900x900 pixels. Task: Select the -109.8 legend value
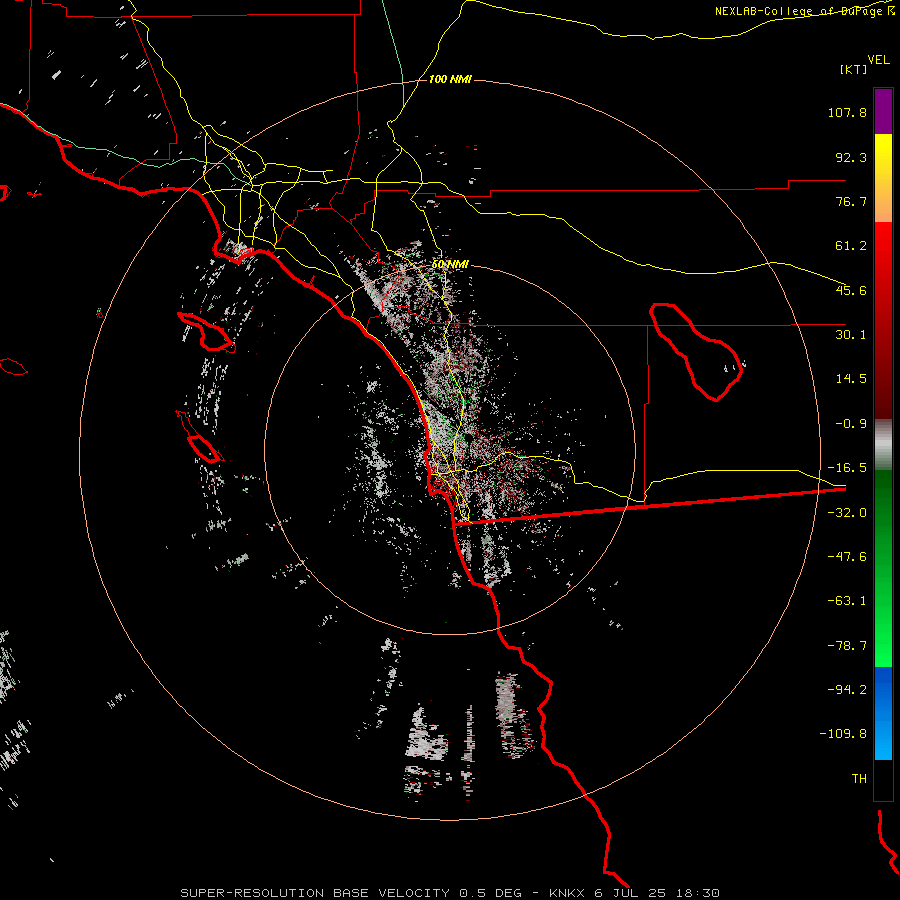pyautogui.click(x=843, y=734)
